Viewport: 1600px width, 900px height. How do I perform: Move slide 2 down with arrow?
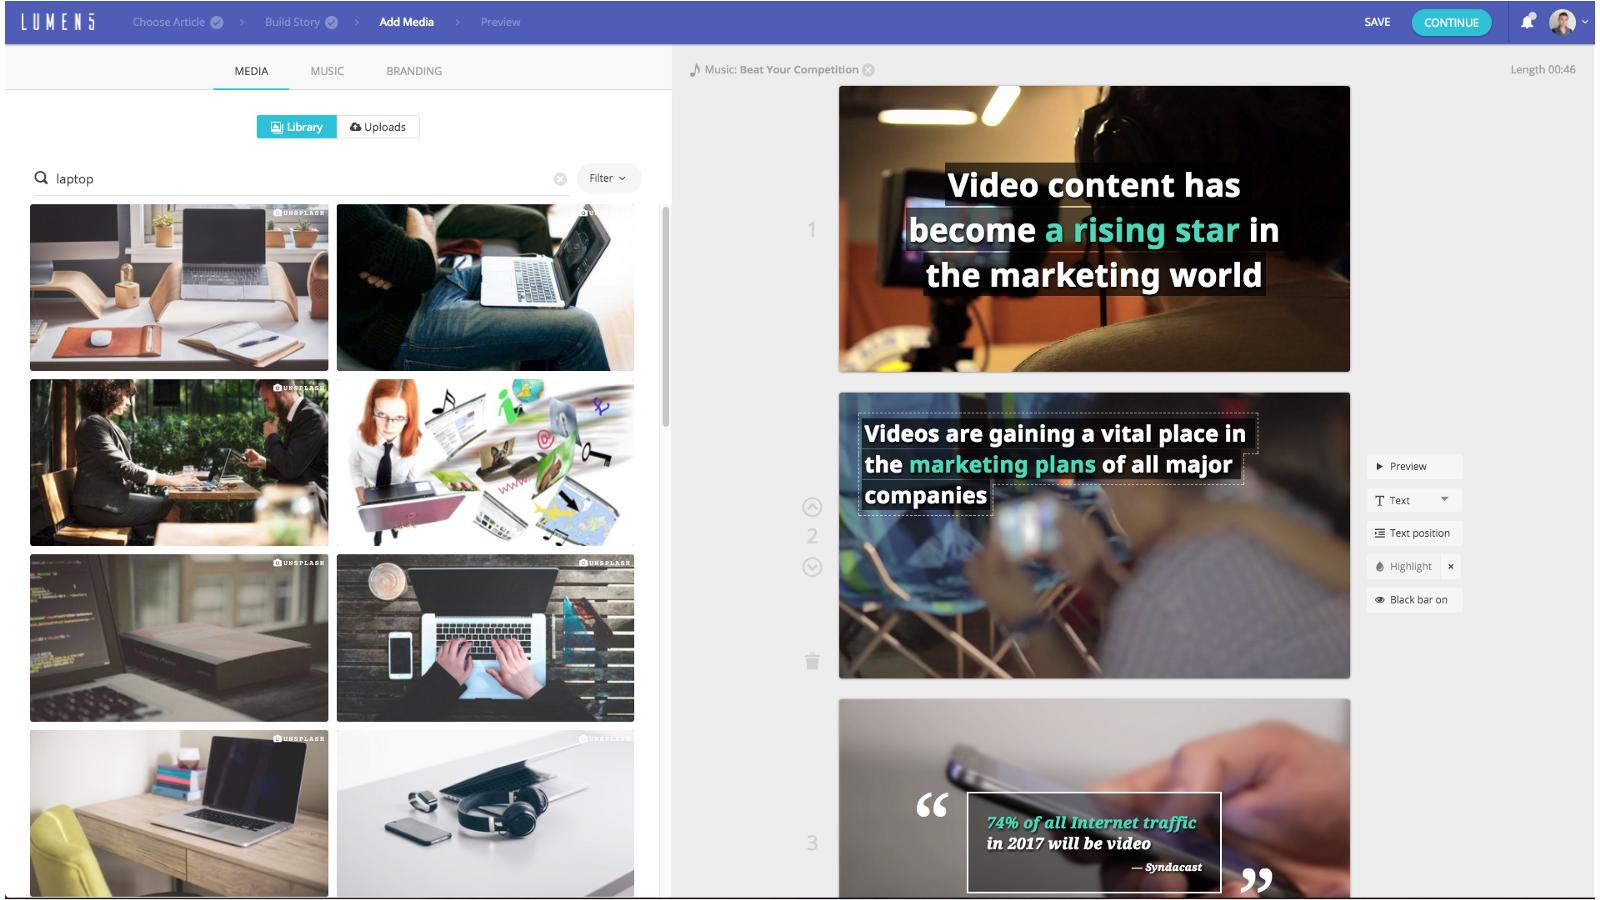click(x=812, y=567)
